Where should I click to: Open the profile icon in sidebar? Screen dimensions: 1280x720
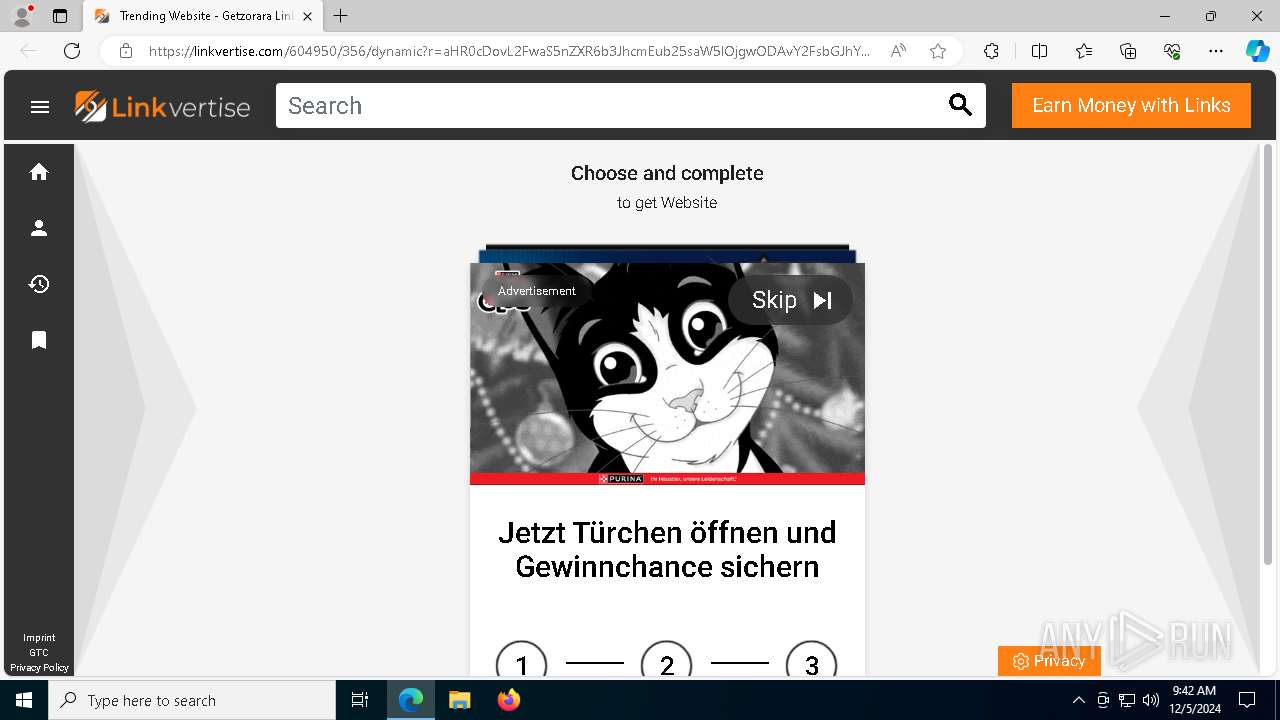coord(39,228)
